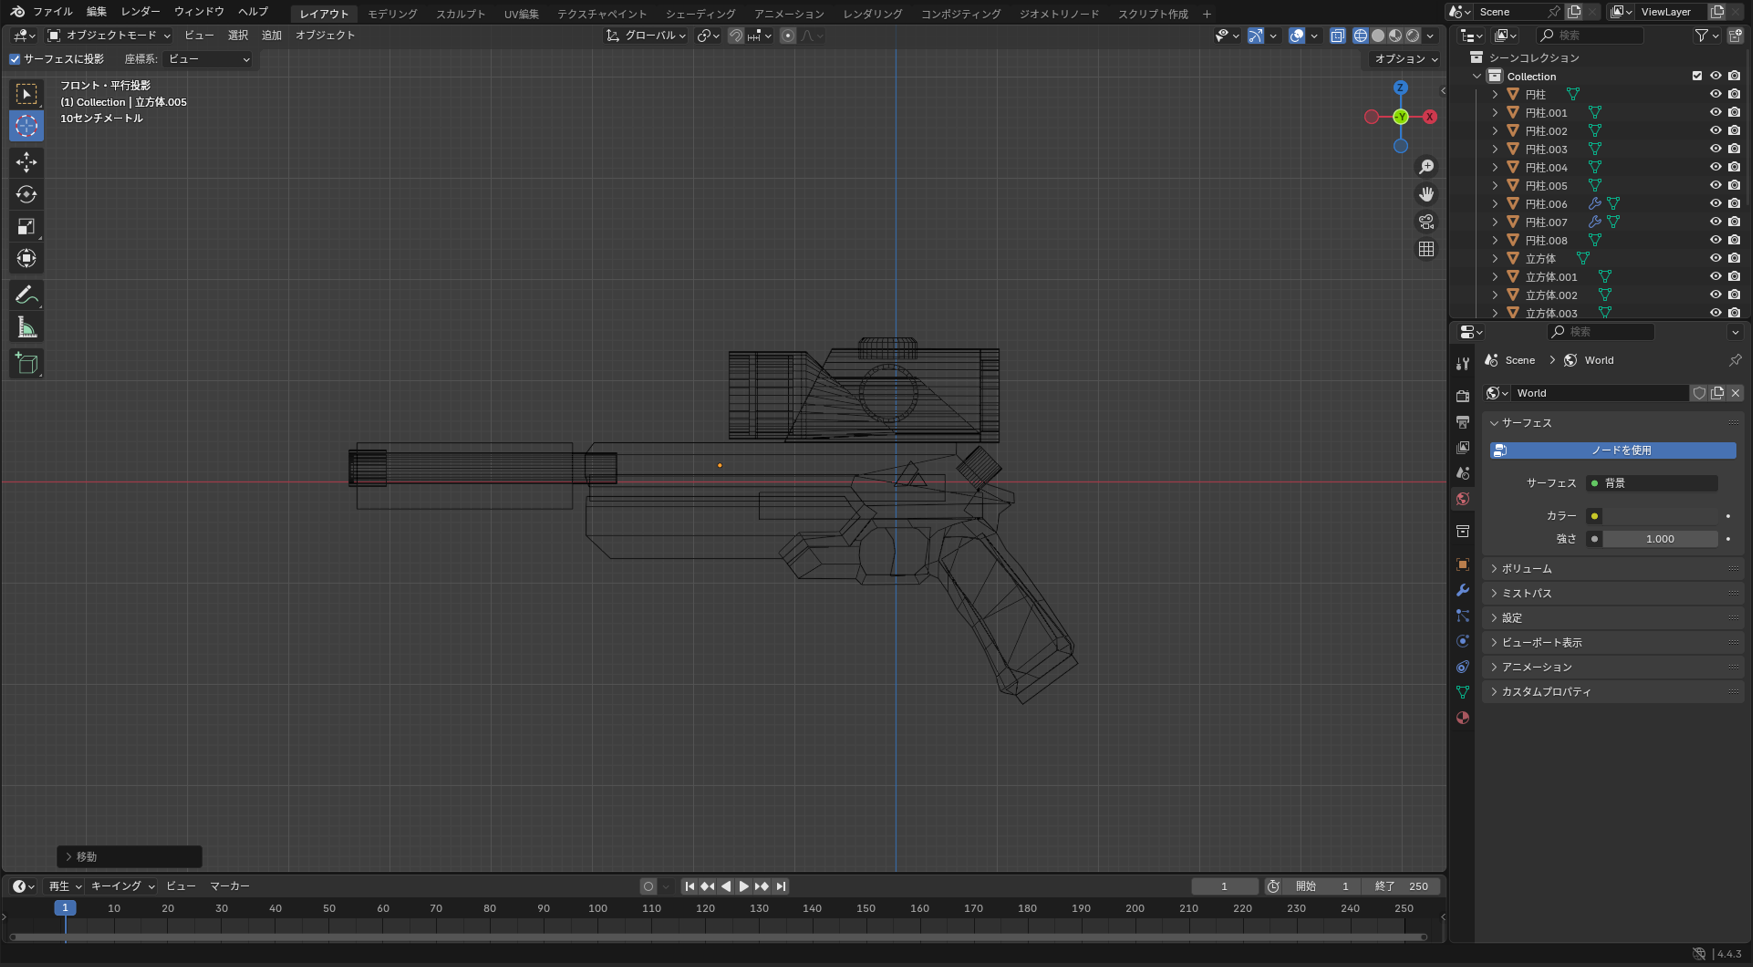
Task: Click the magnifier zoom icon beside the viewport
Action: point(1427,166)
